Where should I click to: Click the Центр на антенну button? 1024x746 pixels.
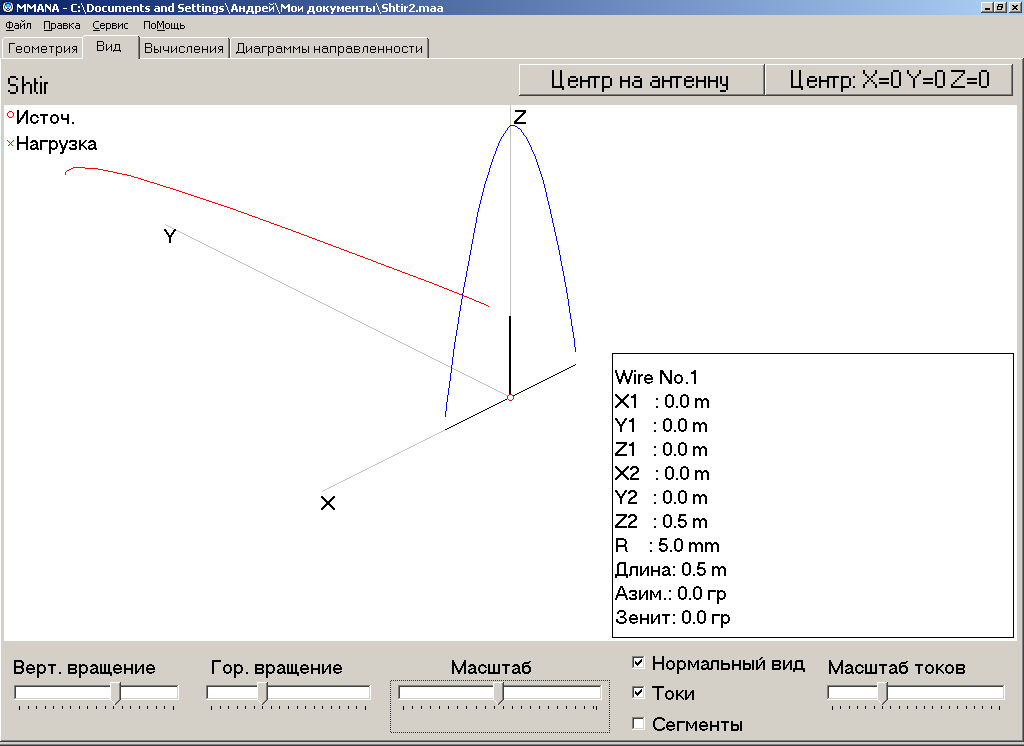tap(640, 80)
